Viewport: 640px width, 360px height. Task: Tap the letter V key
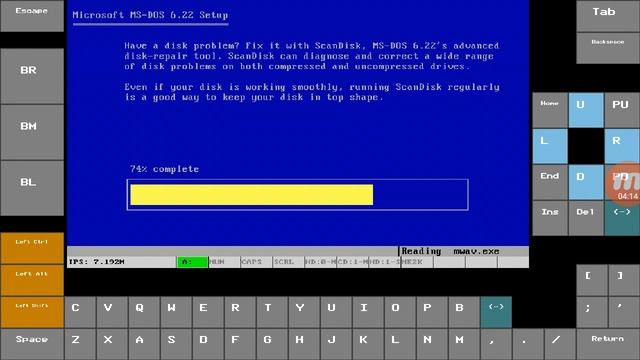pos(112,312)
